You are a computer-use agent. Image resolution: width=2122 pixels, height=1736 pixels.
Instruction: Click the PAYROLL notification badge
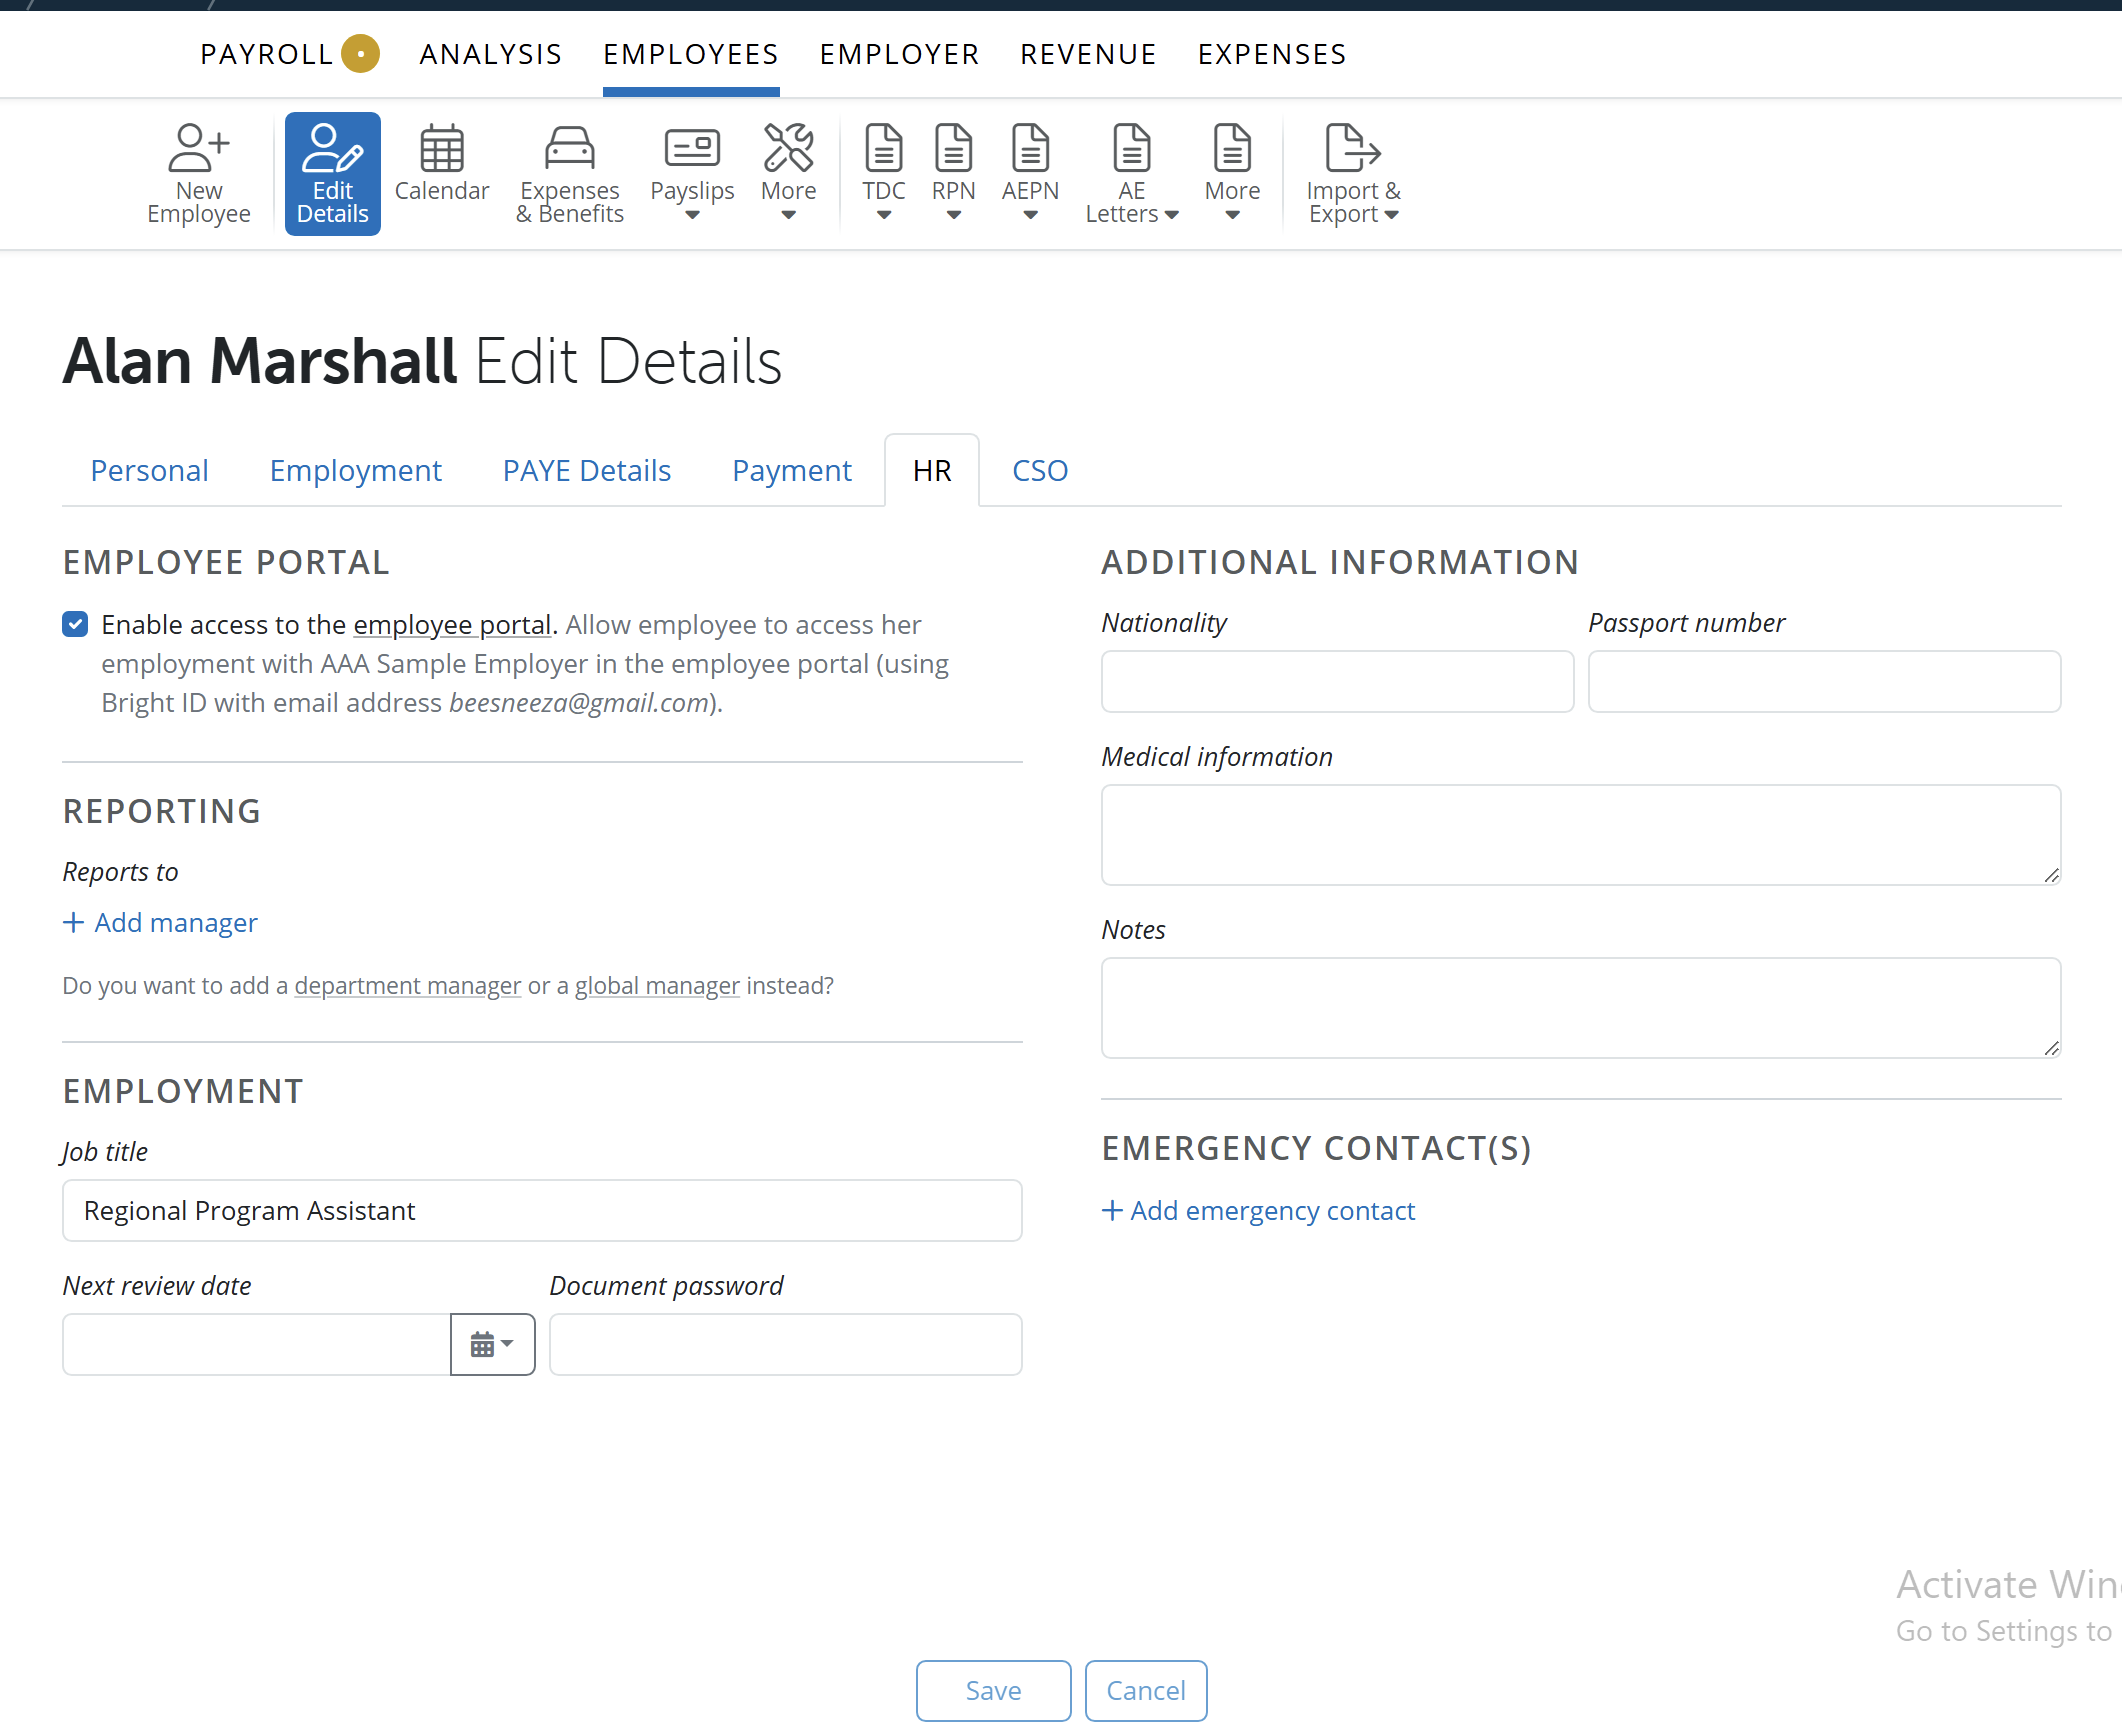point(360,54)
